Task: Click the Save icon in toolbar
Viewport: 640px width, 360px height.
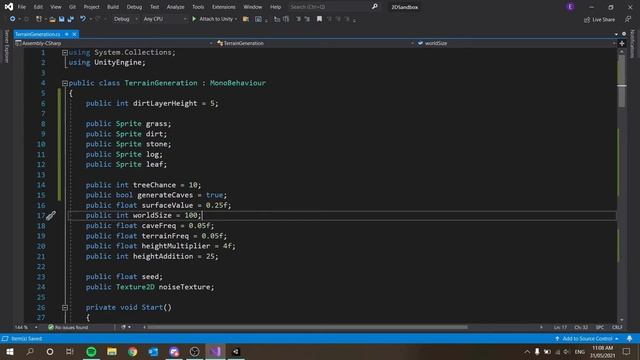Action: point(61,19)
